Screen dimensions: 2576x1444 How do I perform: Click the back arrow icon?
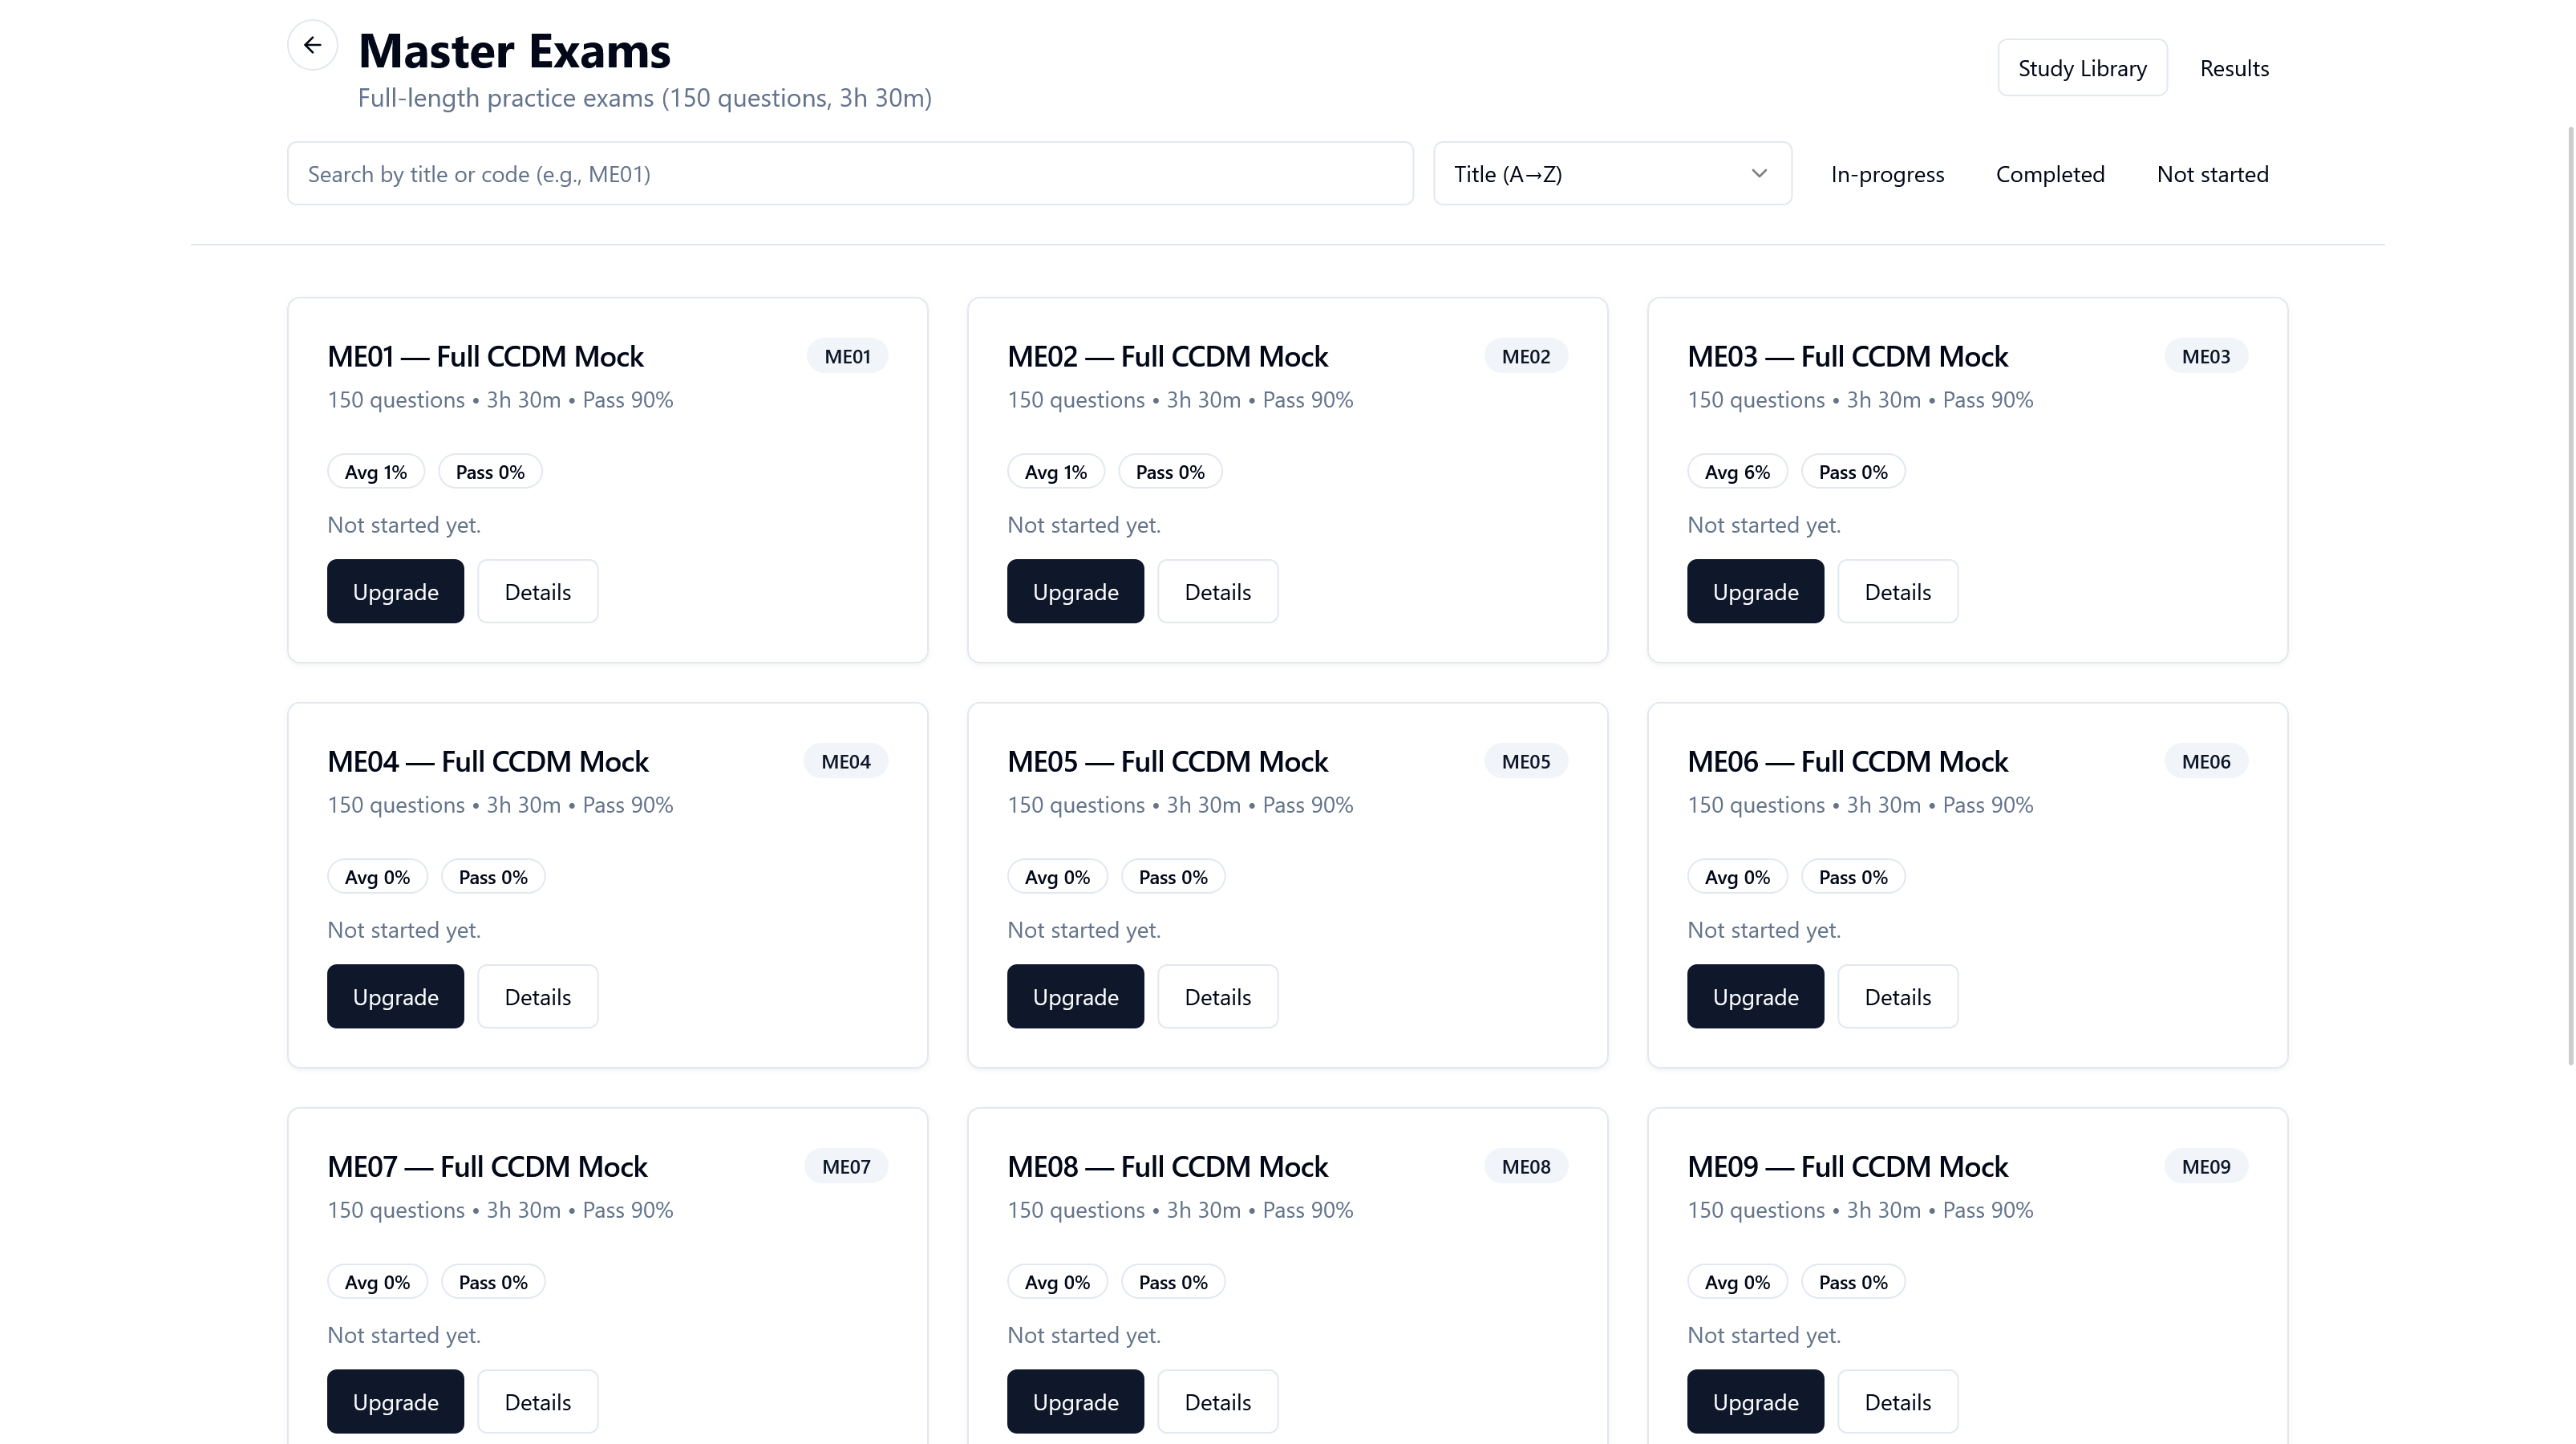[x=312, y=45]
